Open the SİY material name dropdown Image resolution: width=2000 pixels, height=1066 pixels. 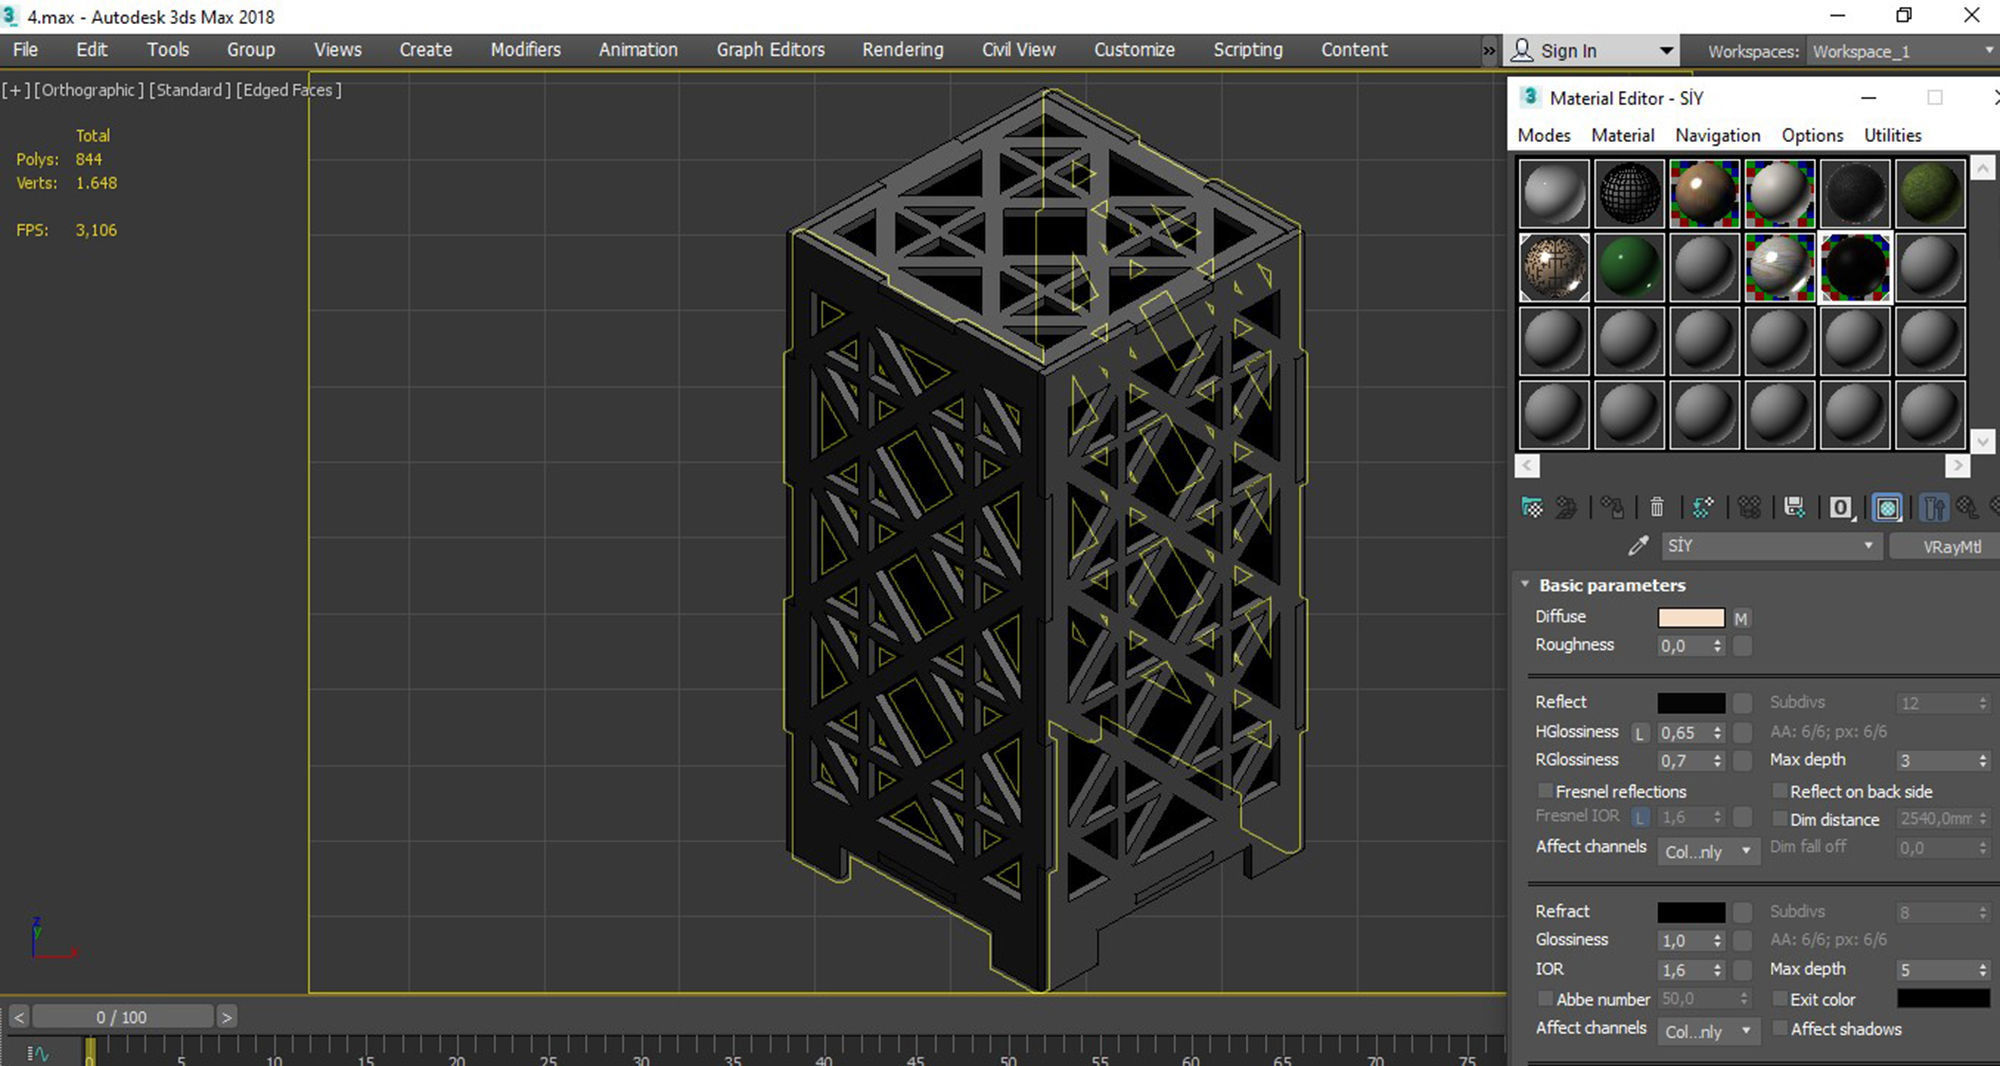point(1771,546)
